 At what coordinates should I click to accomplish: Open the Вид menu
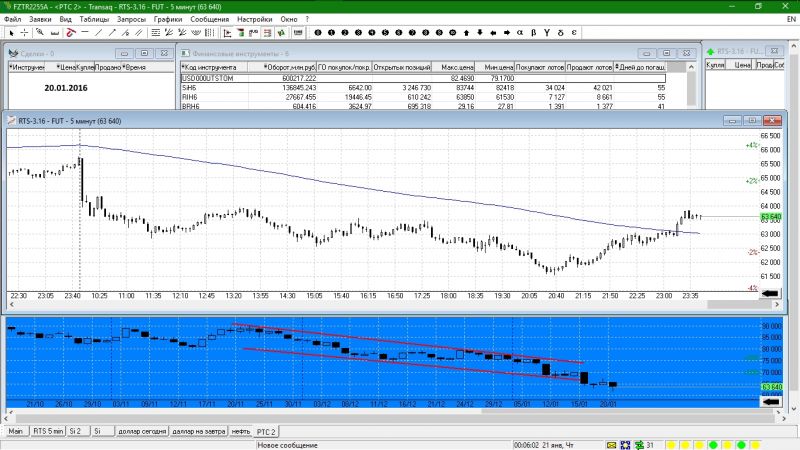pos(65,19)
